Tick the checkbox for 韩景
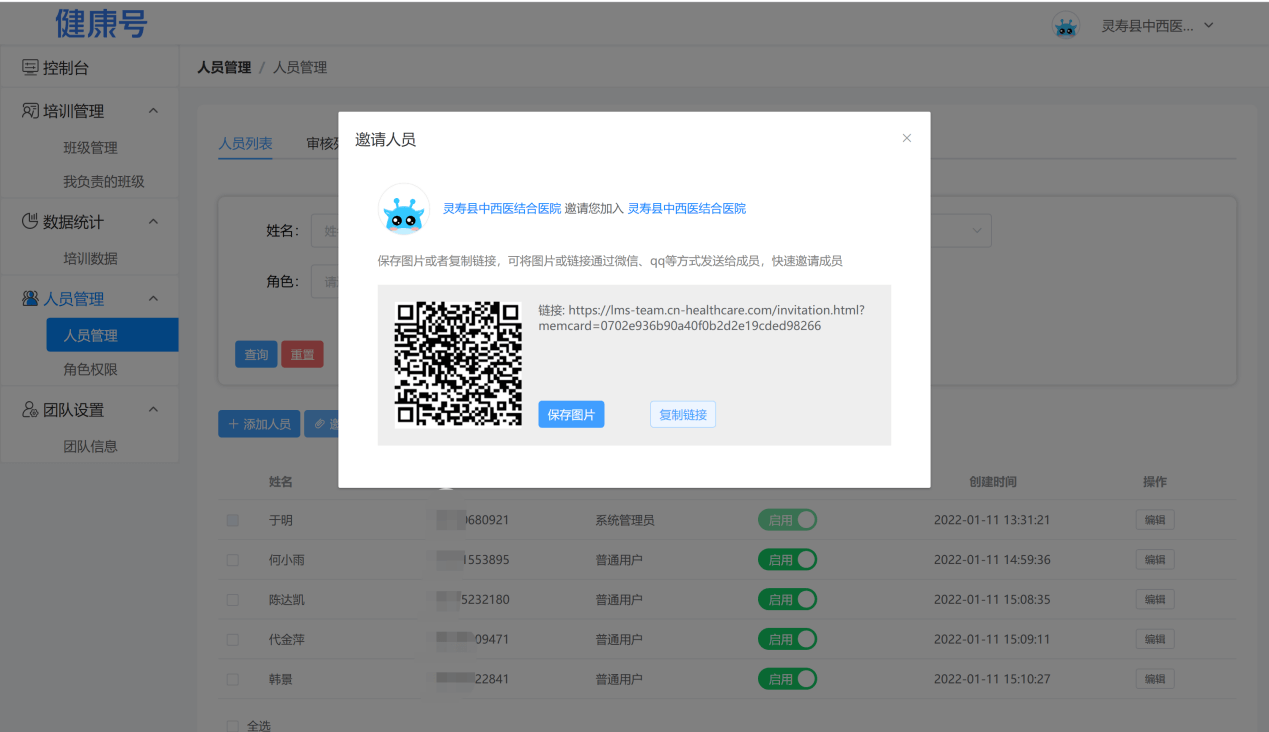The height and width of the screenshot is (732, 1269). point(233,679)
